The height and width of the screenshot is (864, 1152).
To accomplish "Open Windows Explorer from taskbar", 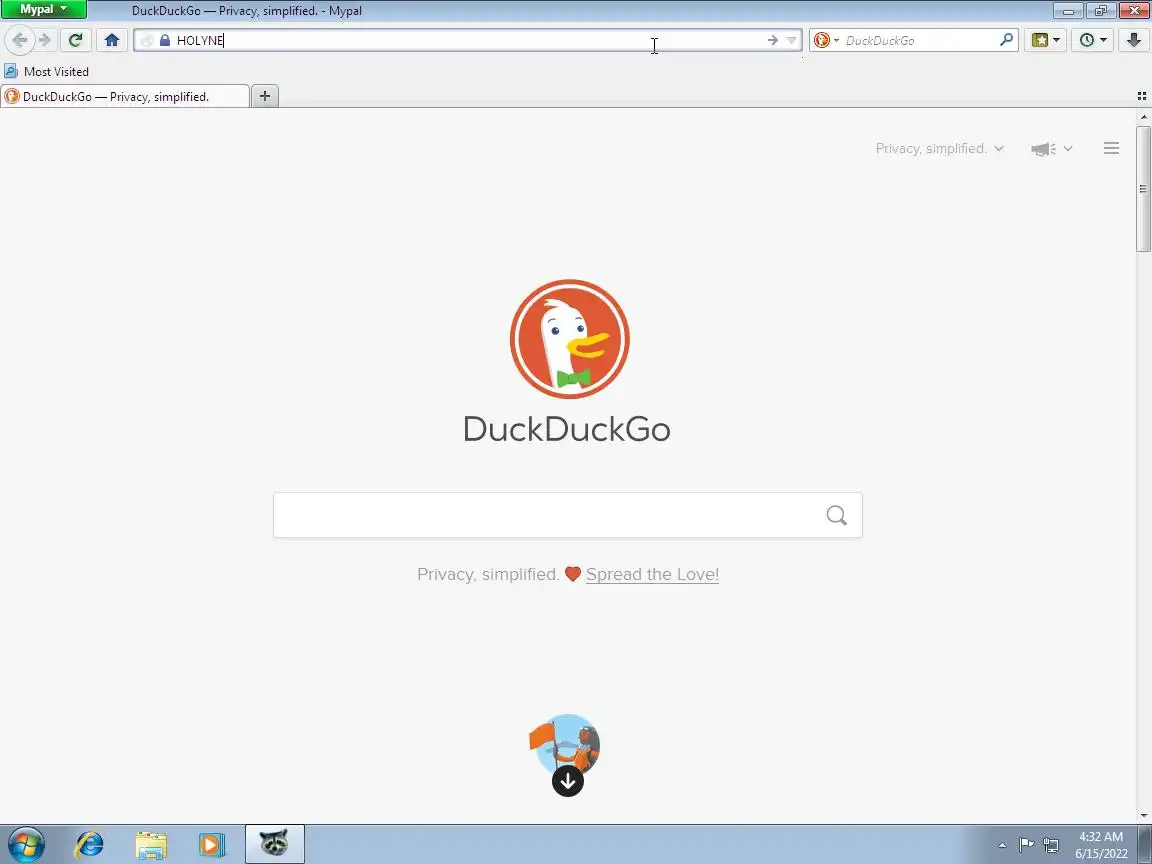I will [151, 845].
